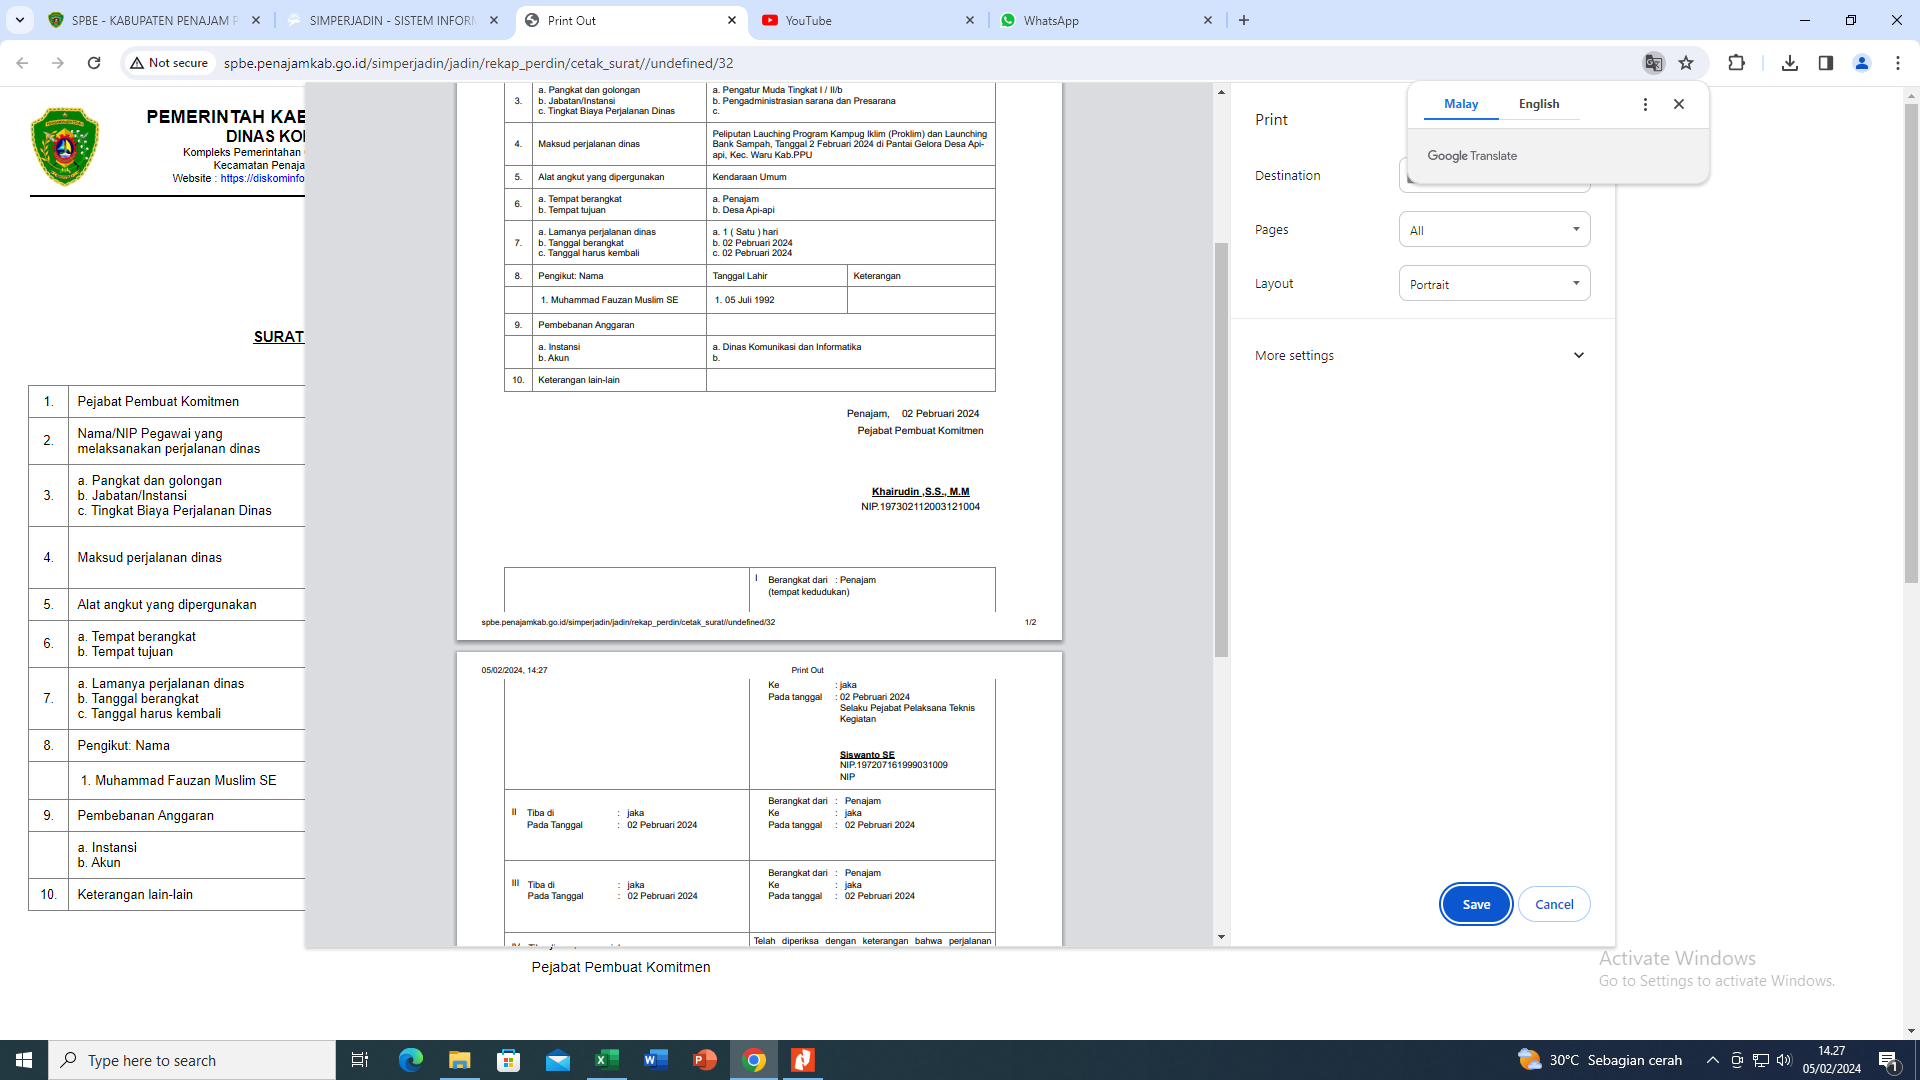Click the Google Translate icon in address bar

click(1653, 63)
